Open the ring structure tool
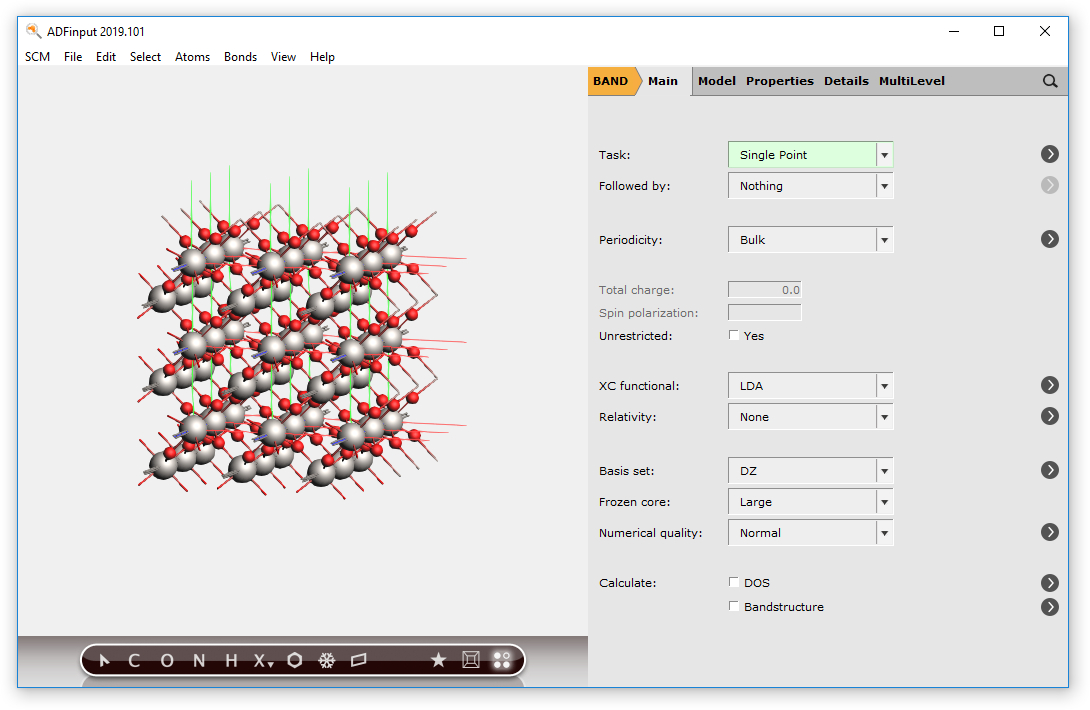 click(x=294, y=660)
